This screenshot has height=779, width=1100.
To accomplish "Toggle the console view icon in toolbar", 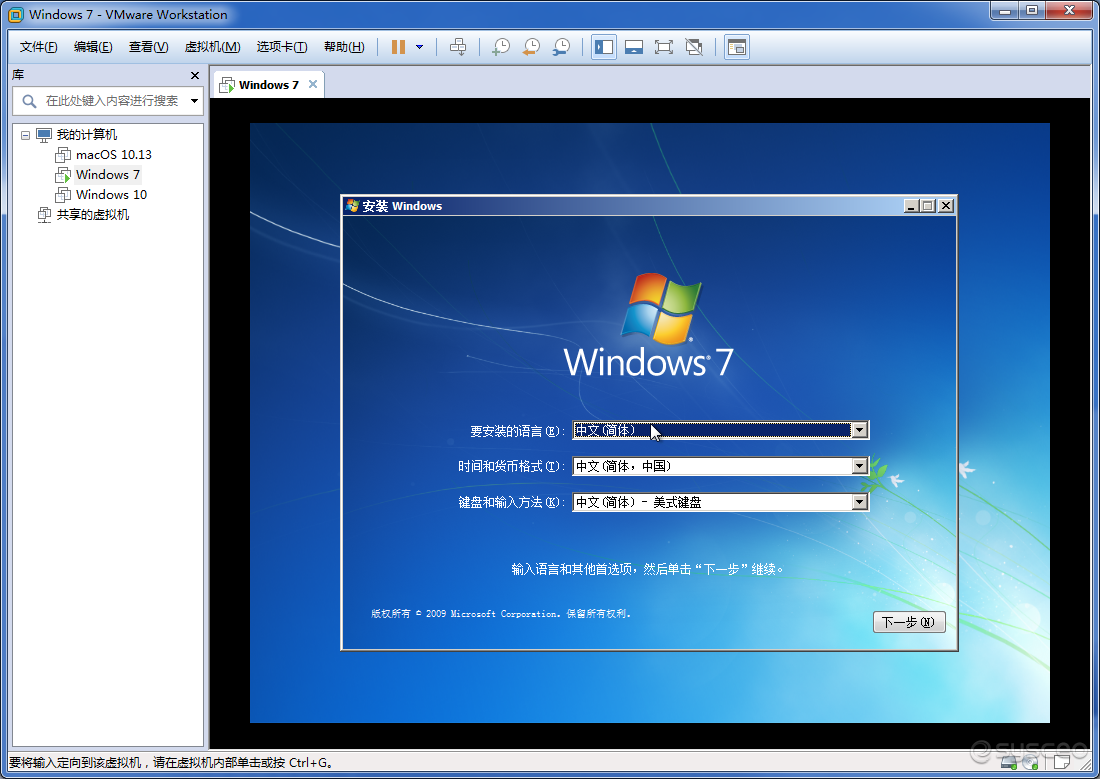I will 737,47.
